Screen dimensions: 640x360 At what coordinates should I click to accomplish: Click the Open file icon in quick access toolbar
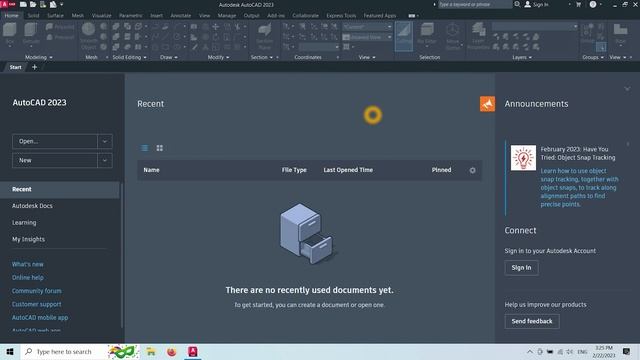[x=33, y=4]
